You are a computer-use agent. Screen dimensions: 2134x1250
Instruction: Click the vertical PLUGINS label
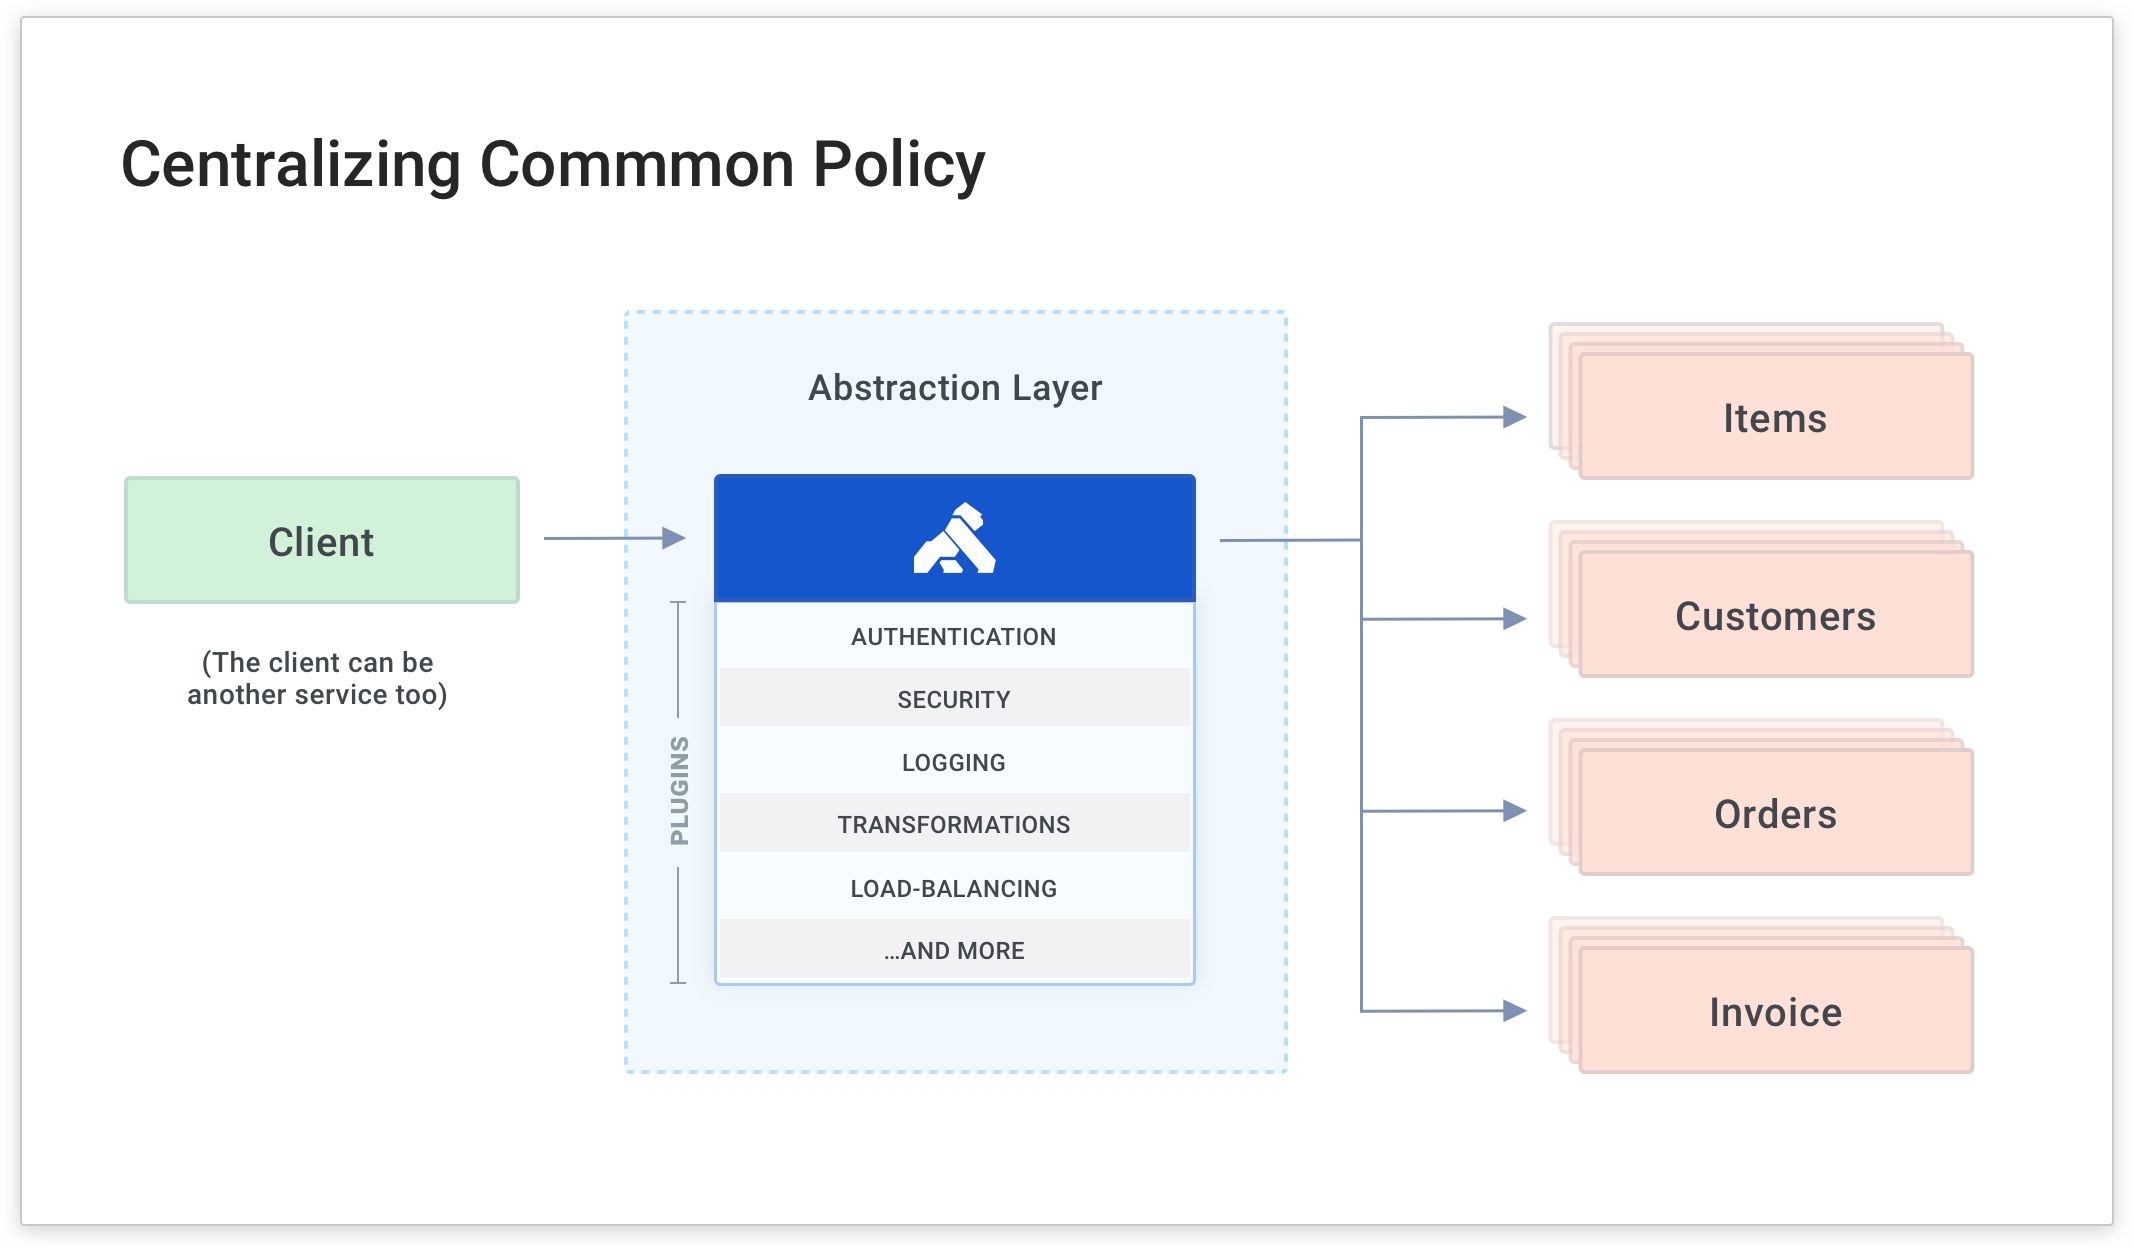pos(680,790)
